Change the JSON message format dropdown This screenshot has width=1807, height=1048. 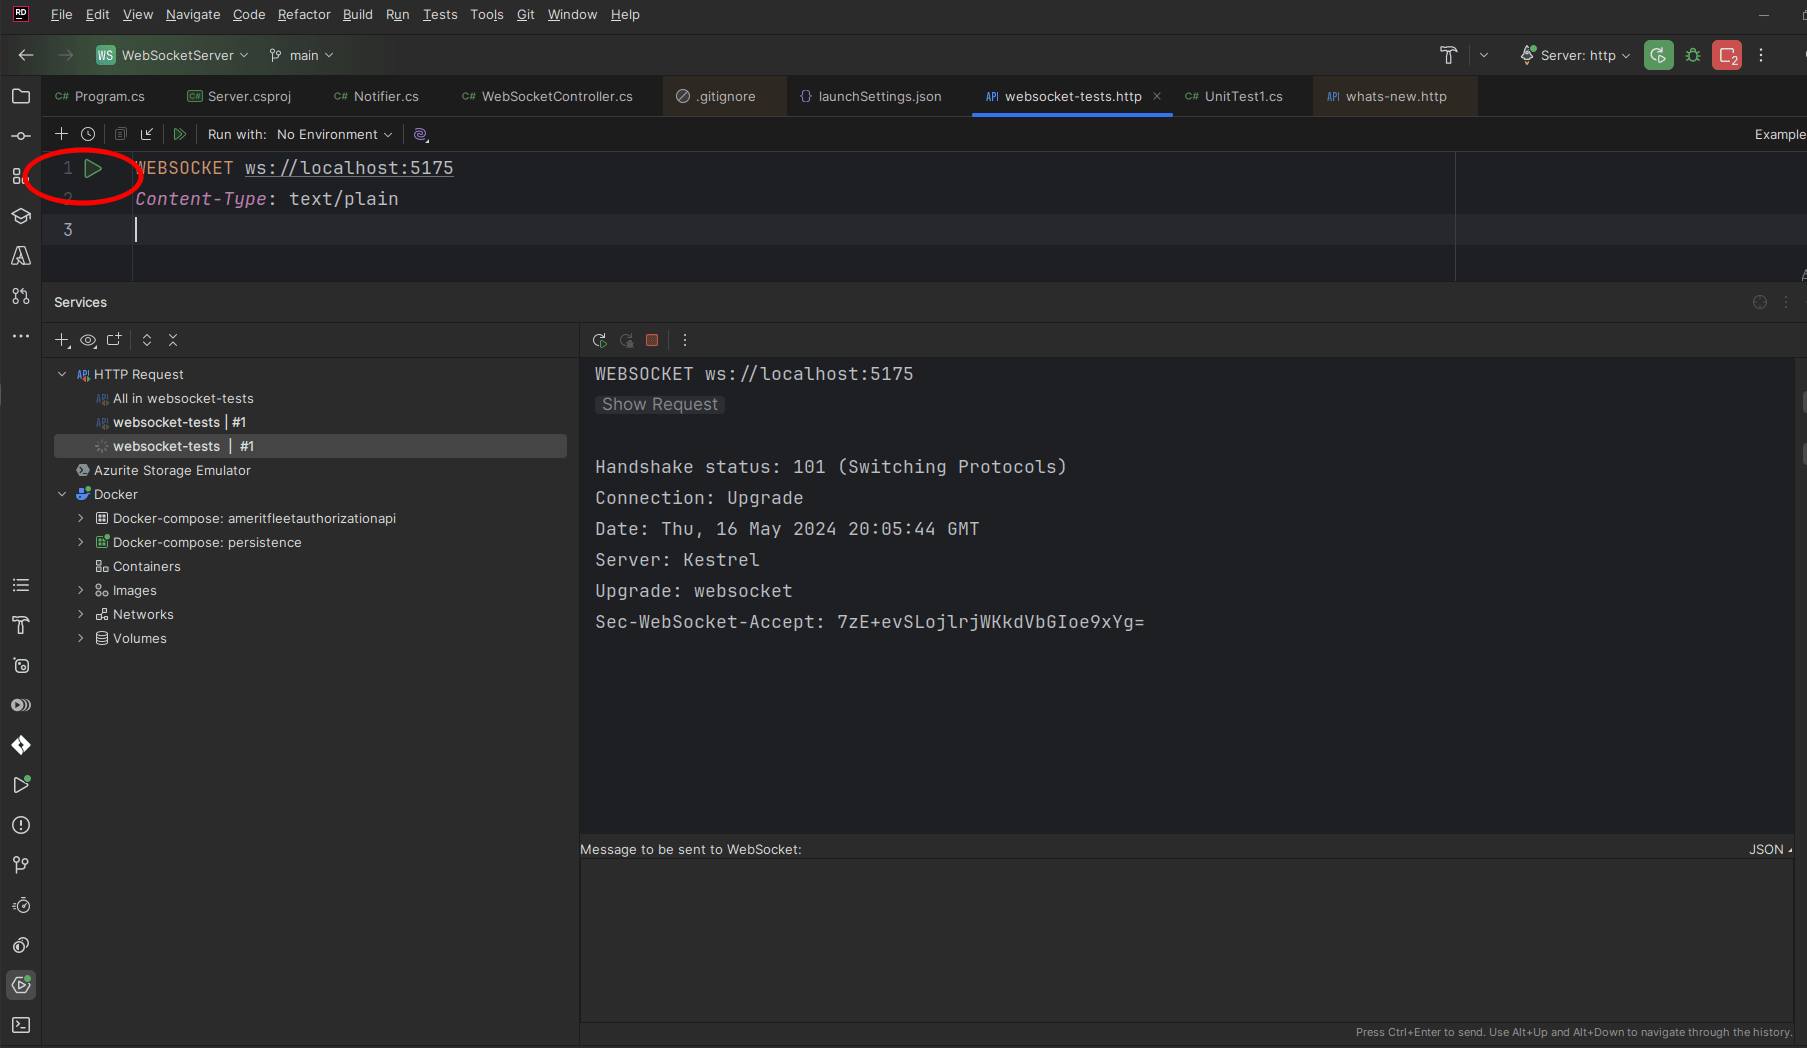coord(1770,849)
